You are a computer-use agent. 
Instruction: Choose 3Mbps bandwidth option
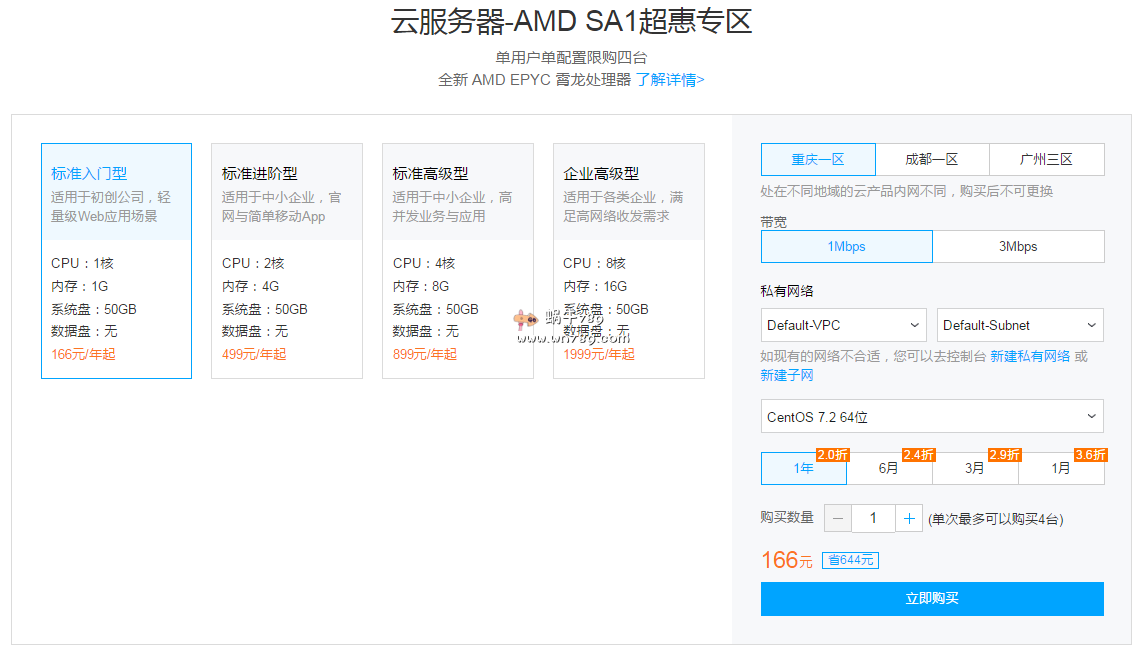point(1018,247)
